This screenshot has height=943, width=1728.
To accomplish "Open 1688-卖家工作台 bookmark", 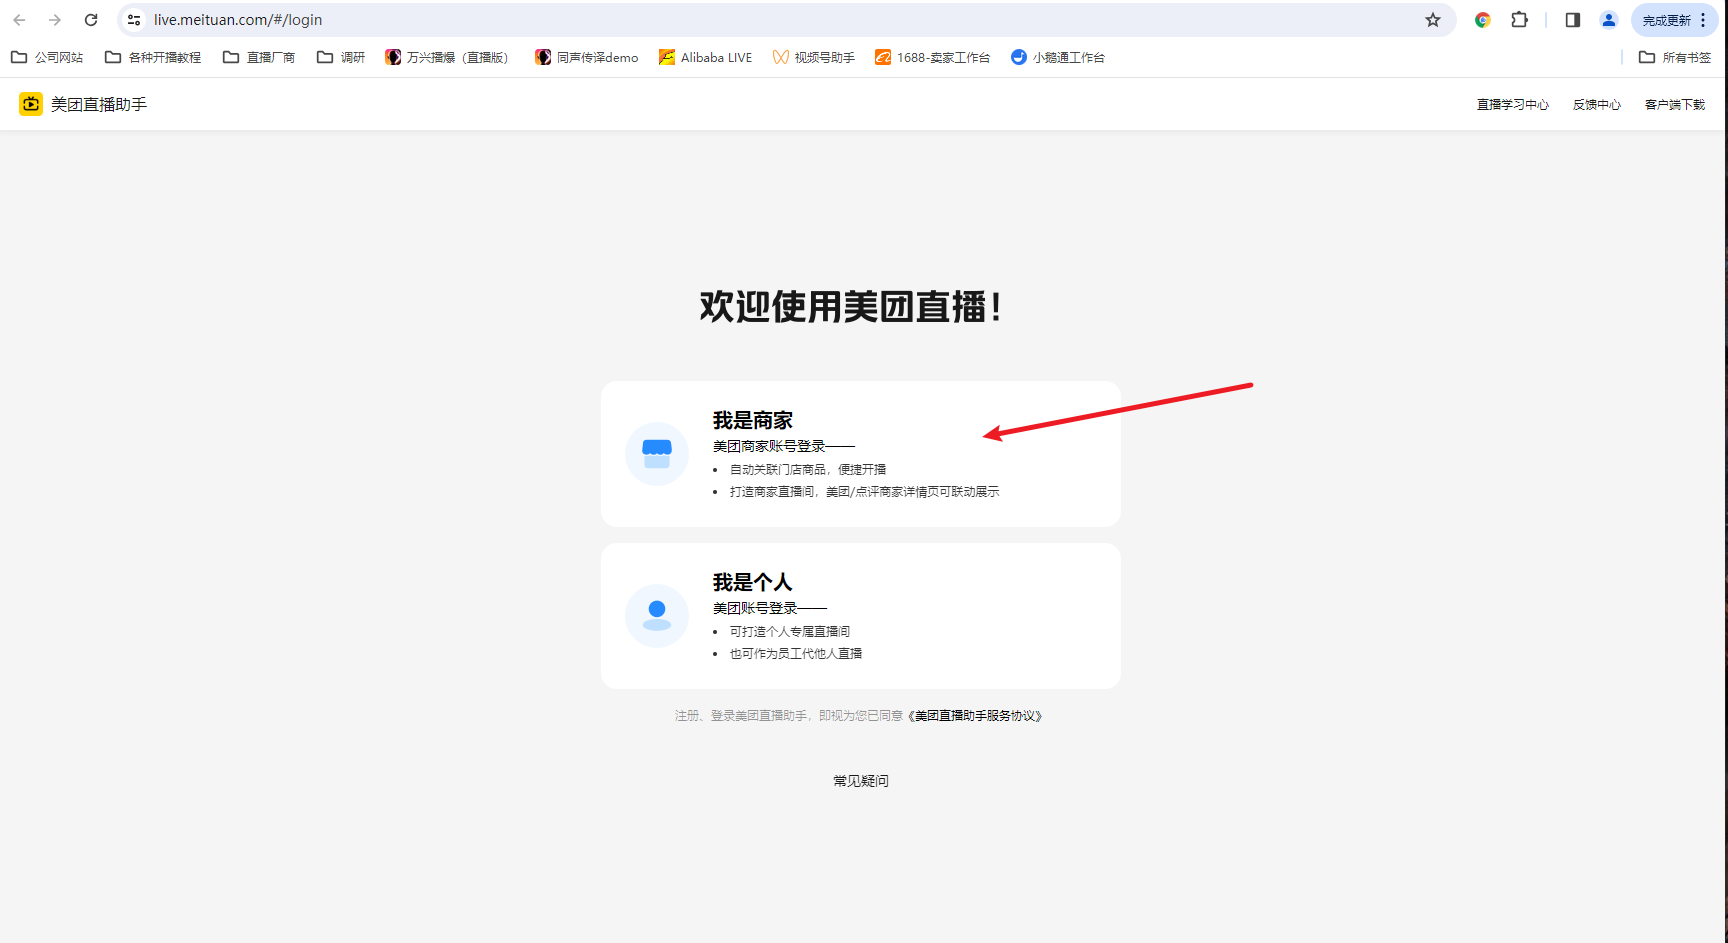I will (x=933, y=58).
